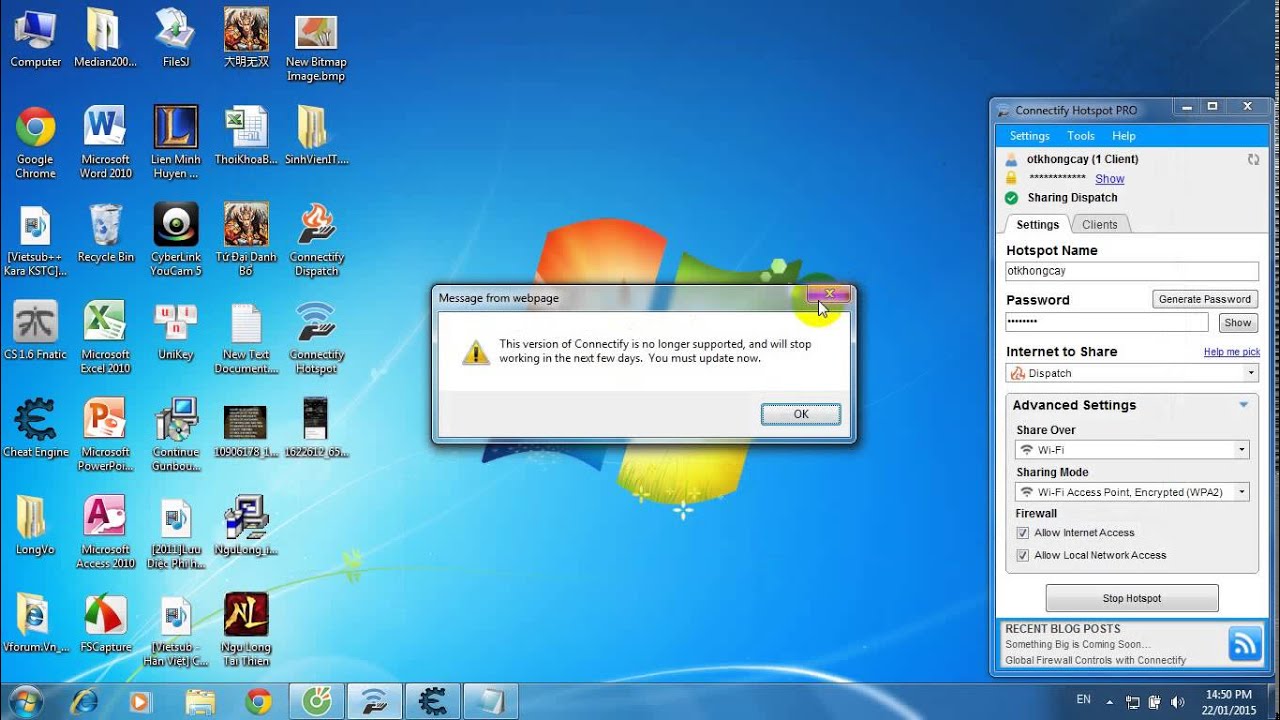Open the ThoiKhoaB... spreadsheet file
Viewport: 1280px width, 720px height.
tap(246, 135)
